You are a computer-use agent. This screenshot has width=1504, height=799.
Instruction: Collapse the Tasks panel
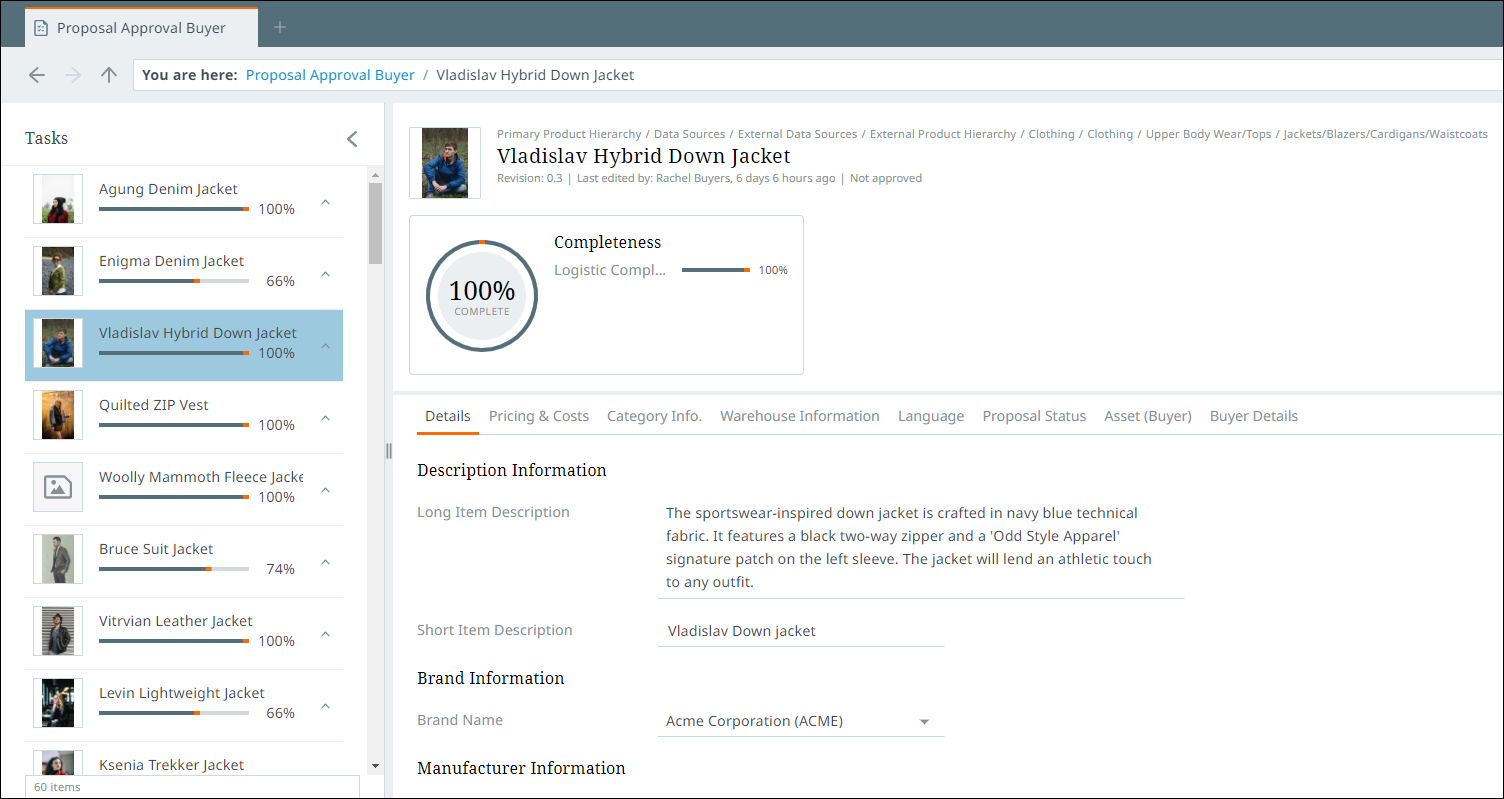(x=352, y=139)
